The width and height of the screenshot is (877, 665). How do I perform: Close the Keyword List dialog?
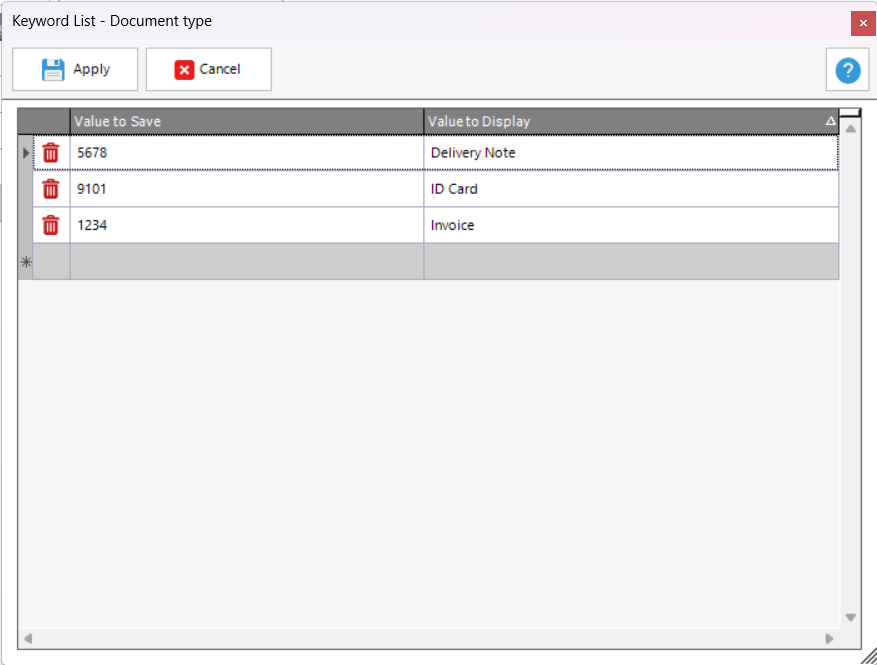863,22
